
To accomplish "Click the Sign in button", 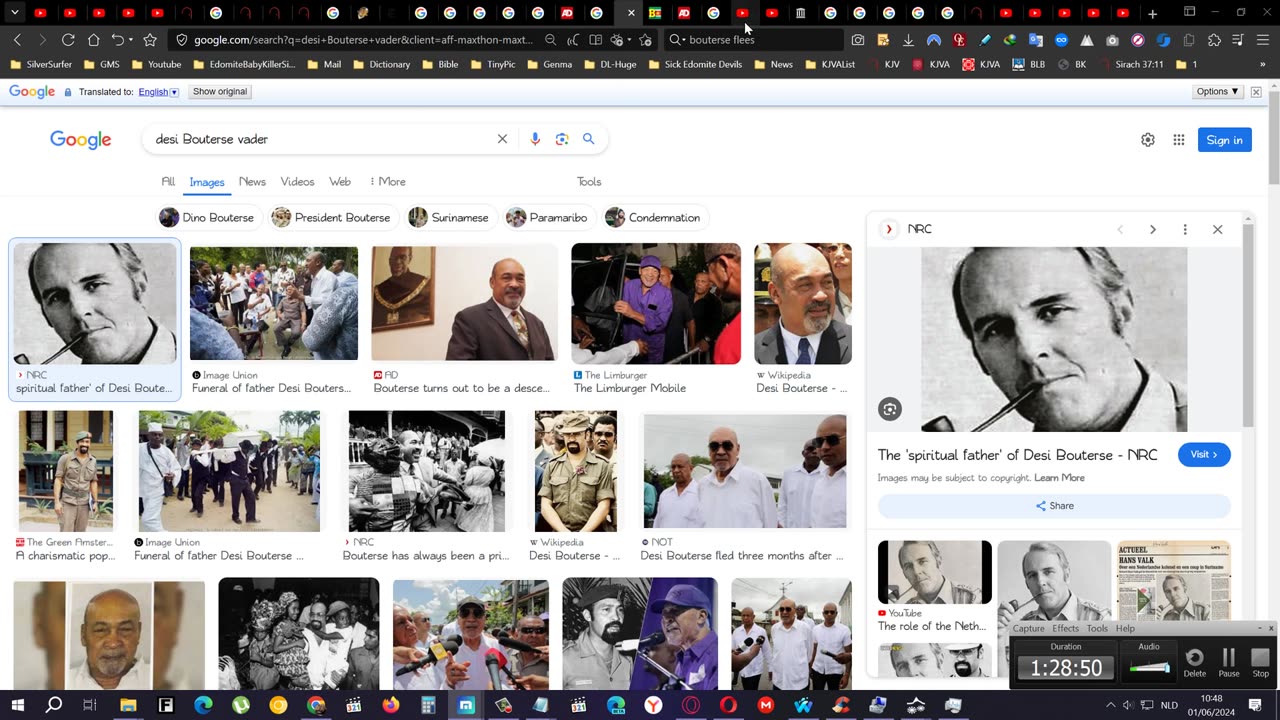I will (1224, 140).
